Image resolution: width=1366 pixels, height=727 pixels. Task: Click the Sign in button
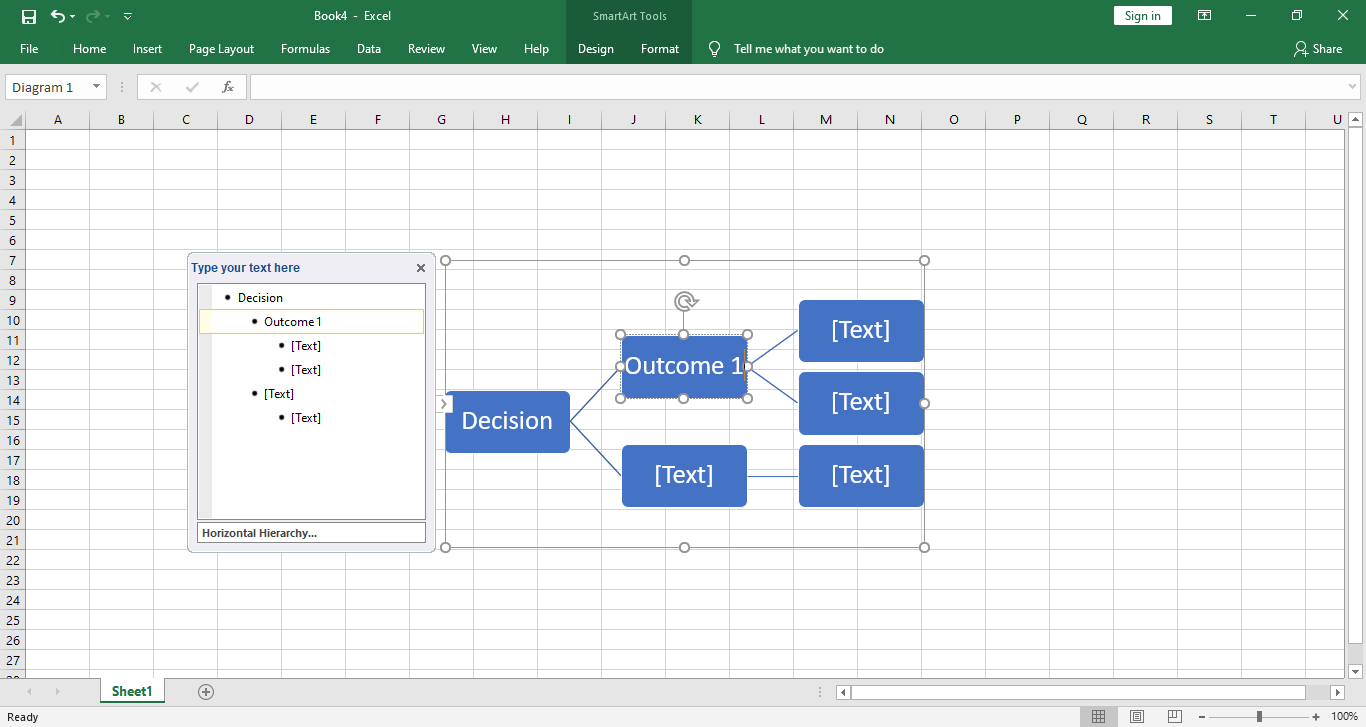click(1142, 15)
